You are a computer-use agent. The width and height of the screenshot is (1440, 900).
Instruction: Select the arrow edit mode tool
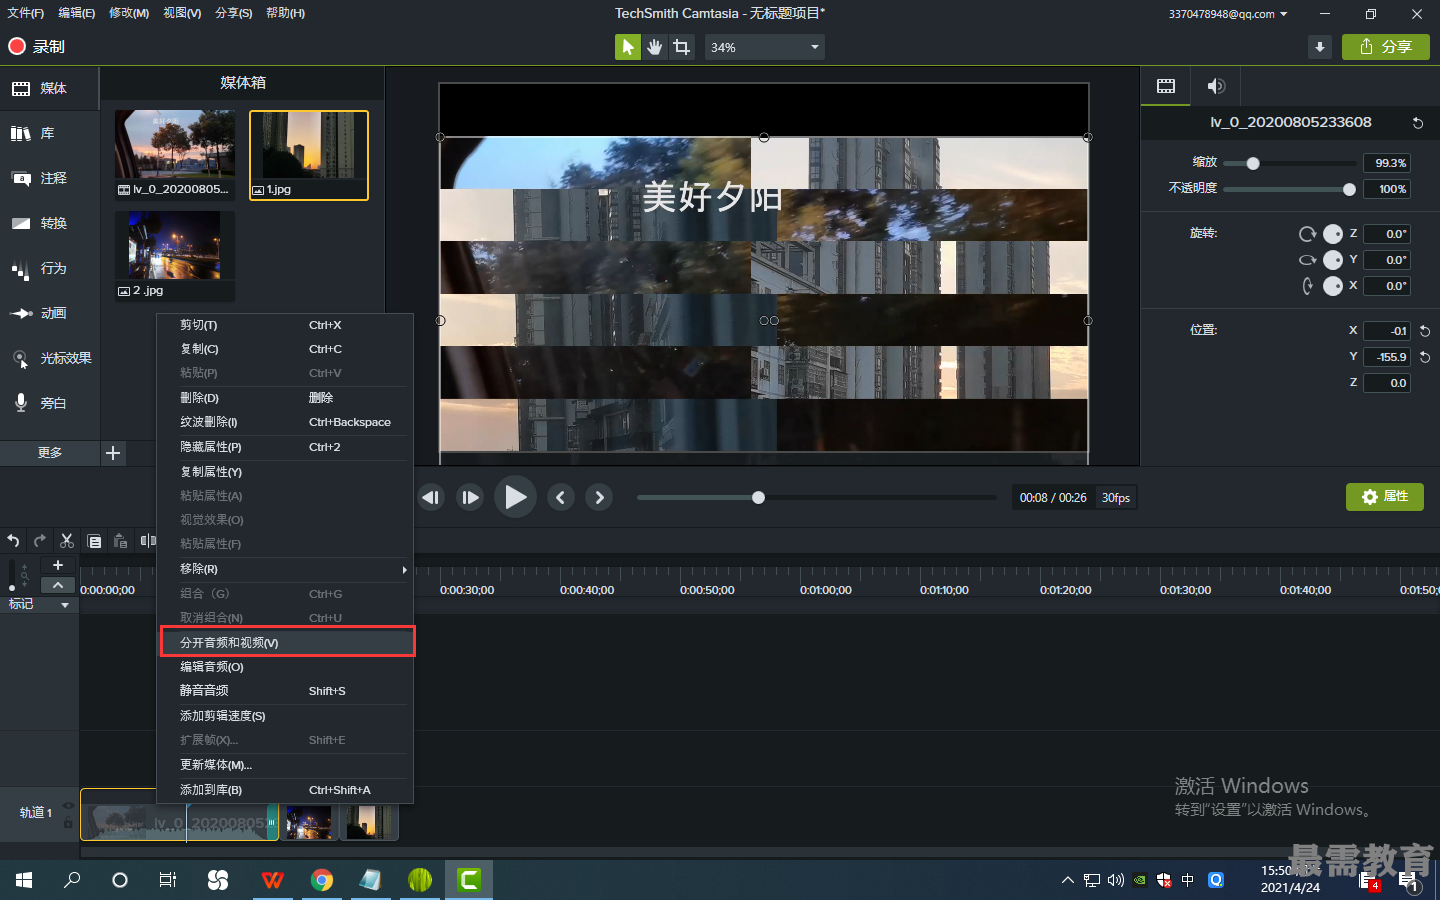pyautogui.click(x=627, y=47)
